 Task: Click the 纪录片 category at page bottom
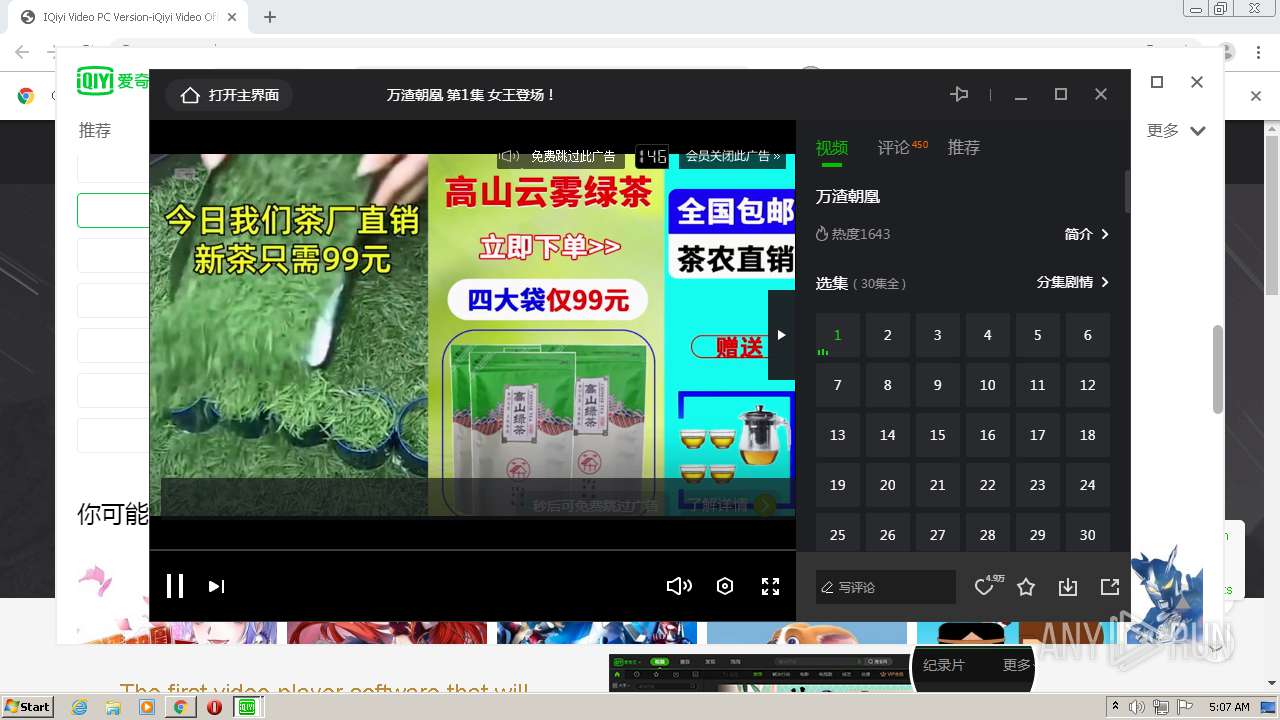pos(943,665)
